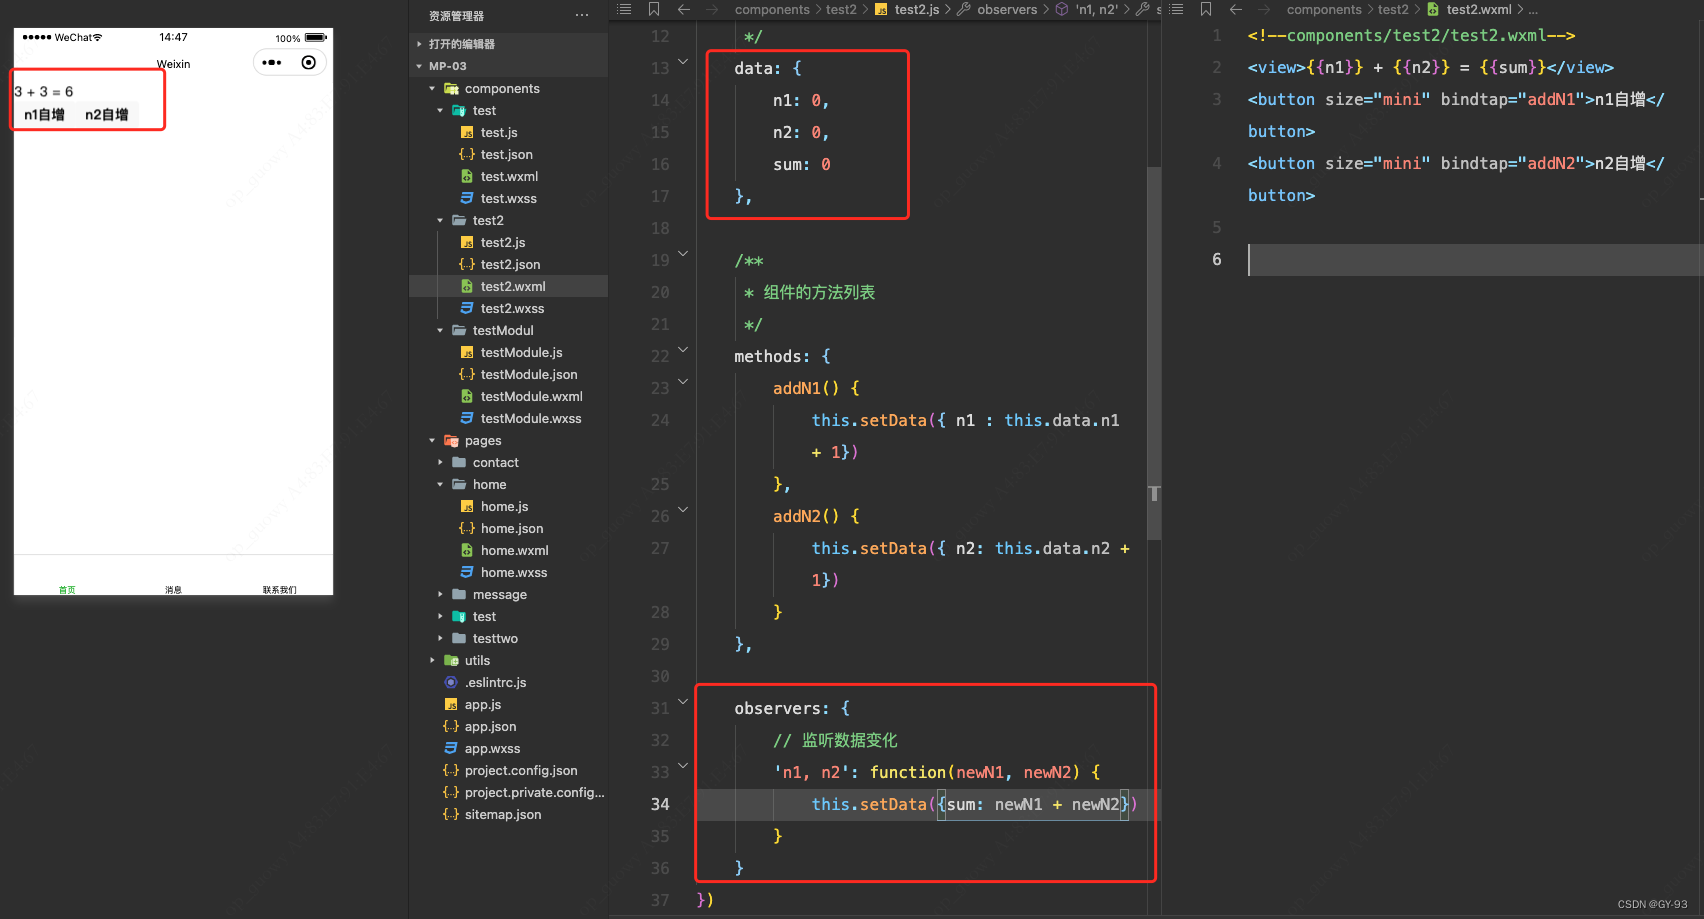Click bookmark icon in test2.js editor toolbar
Image resolution: width=1704 pixels, height=919 pixels.
(x=654, y=9)
